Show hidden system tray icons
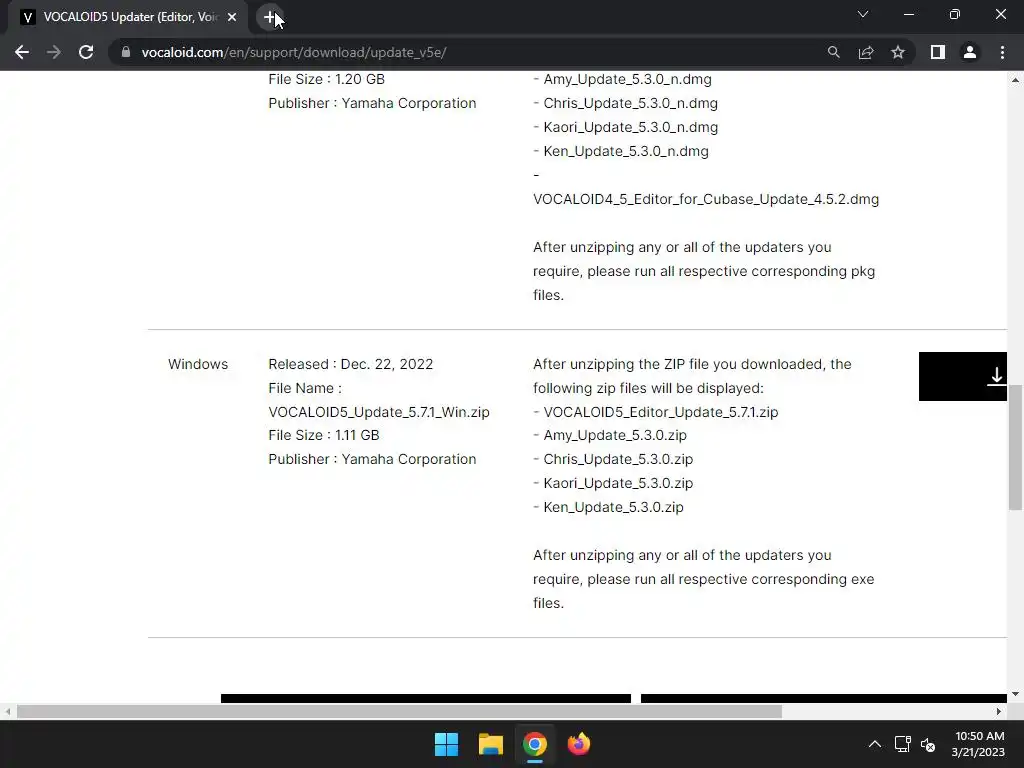This screenshot has height=768, width=1024. [874, 744]
